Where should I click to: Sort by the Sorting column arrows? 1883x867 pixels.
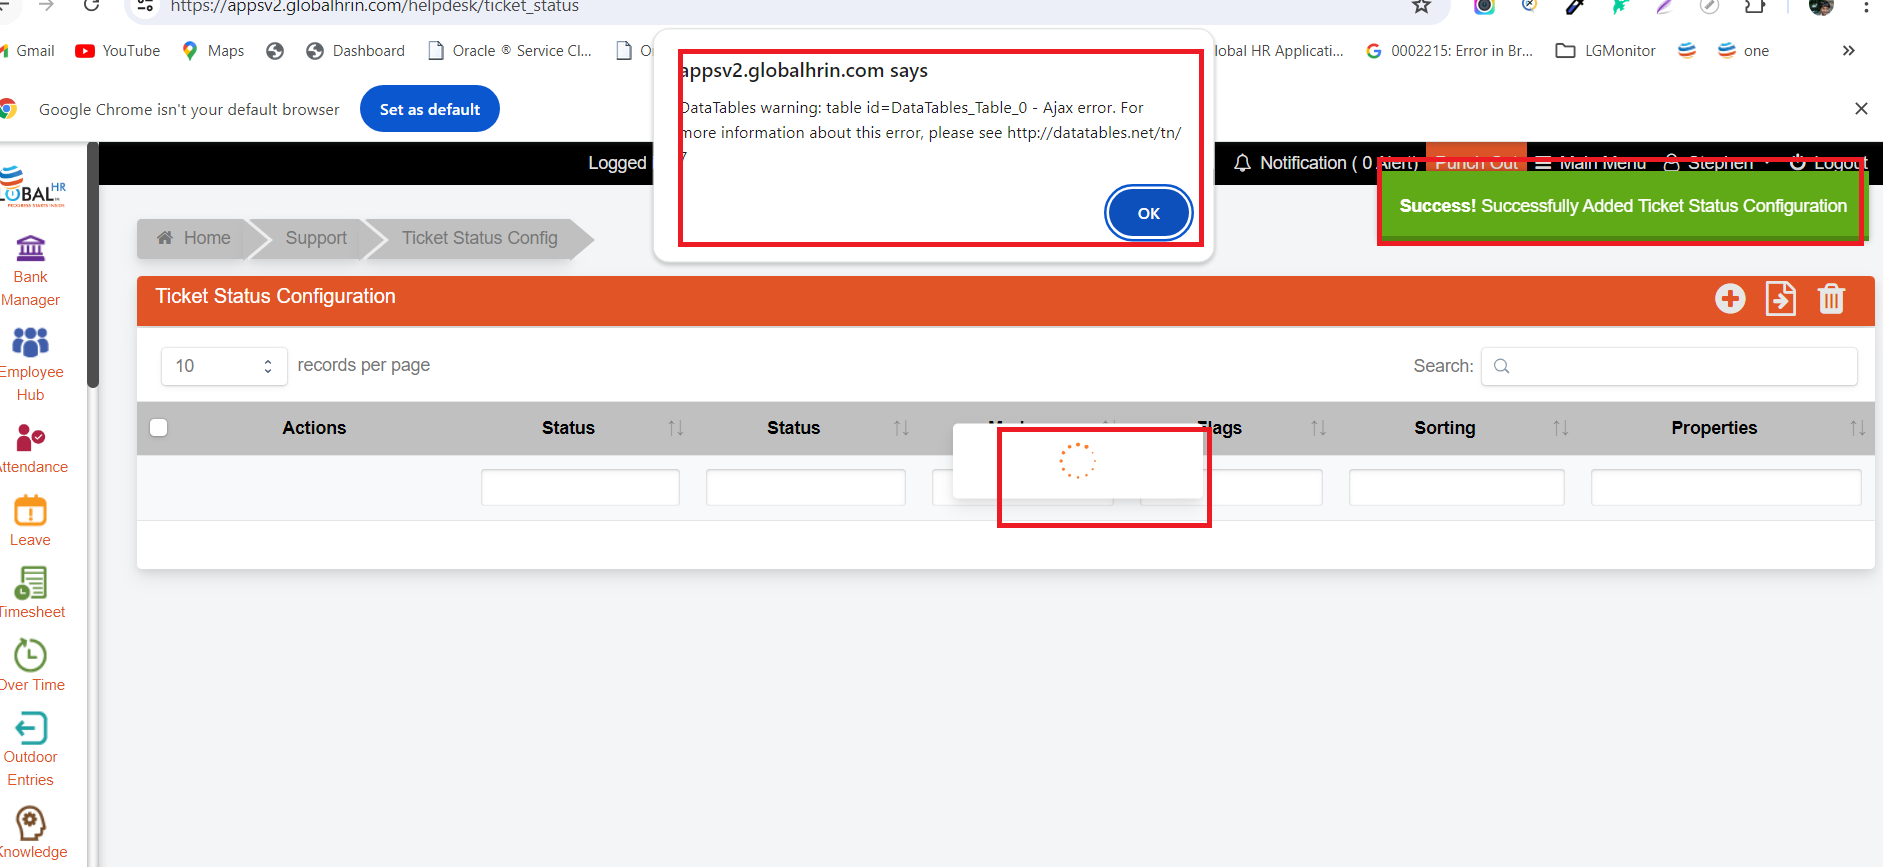tap(1560, 428)
